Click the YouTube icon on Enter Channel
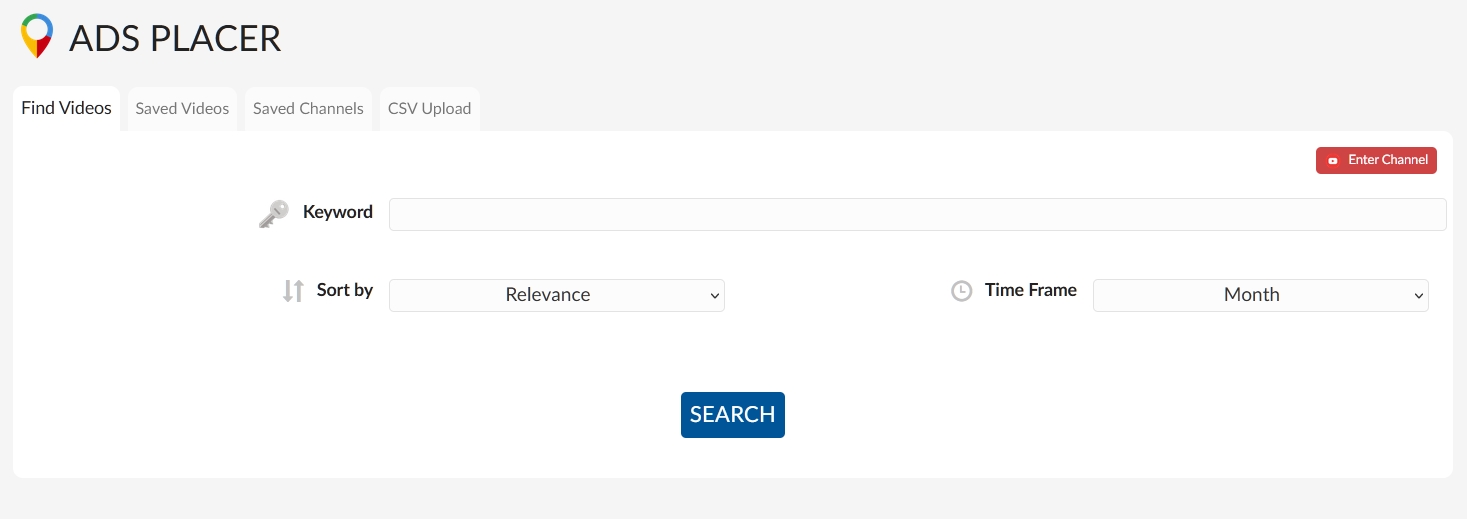 coord(1332,161)
